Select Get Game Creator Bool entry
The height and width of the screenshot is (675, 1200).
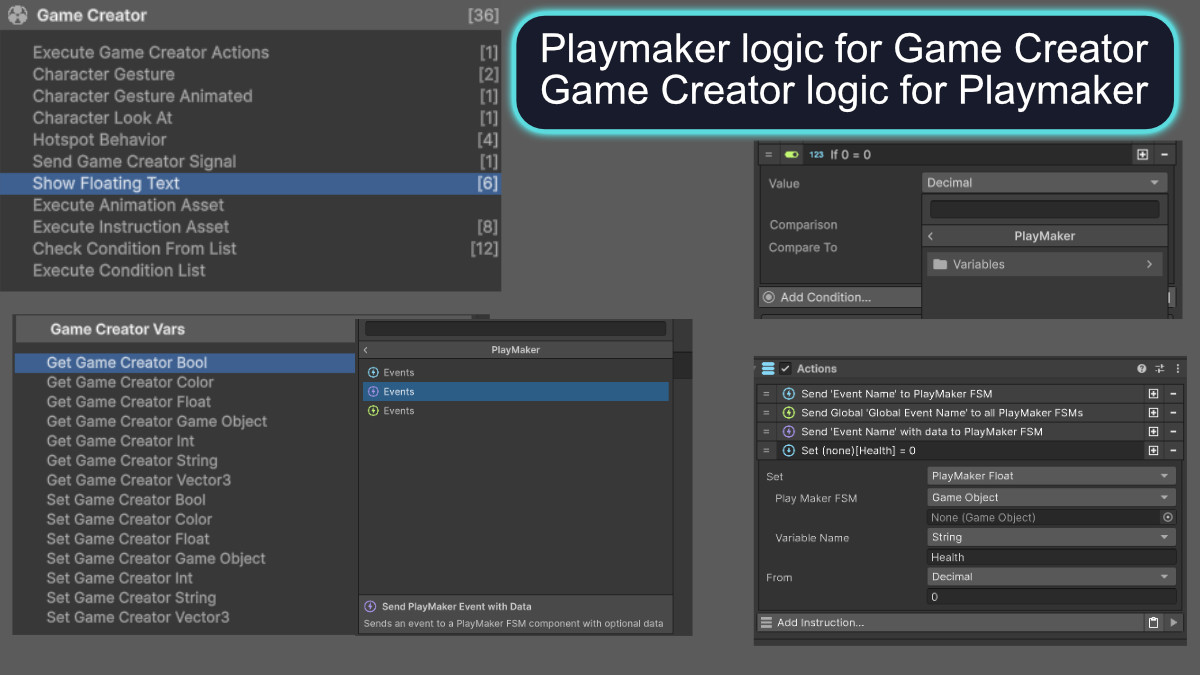tap(185, 363)
